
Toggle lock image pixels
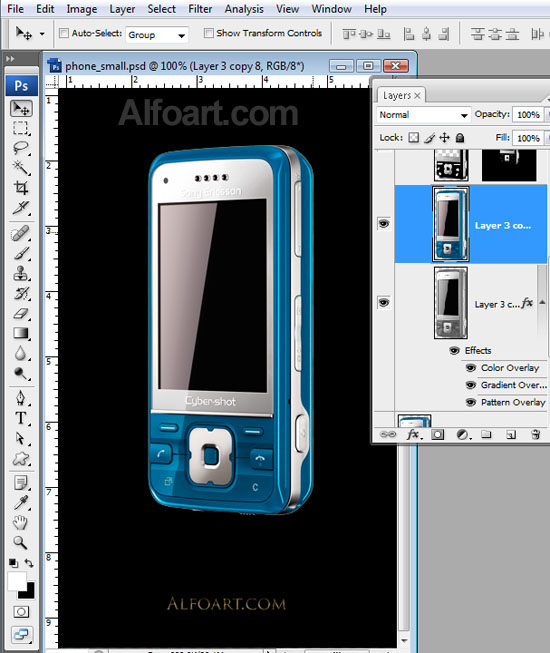429,137
